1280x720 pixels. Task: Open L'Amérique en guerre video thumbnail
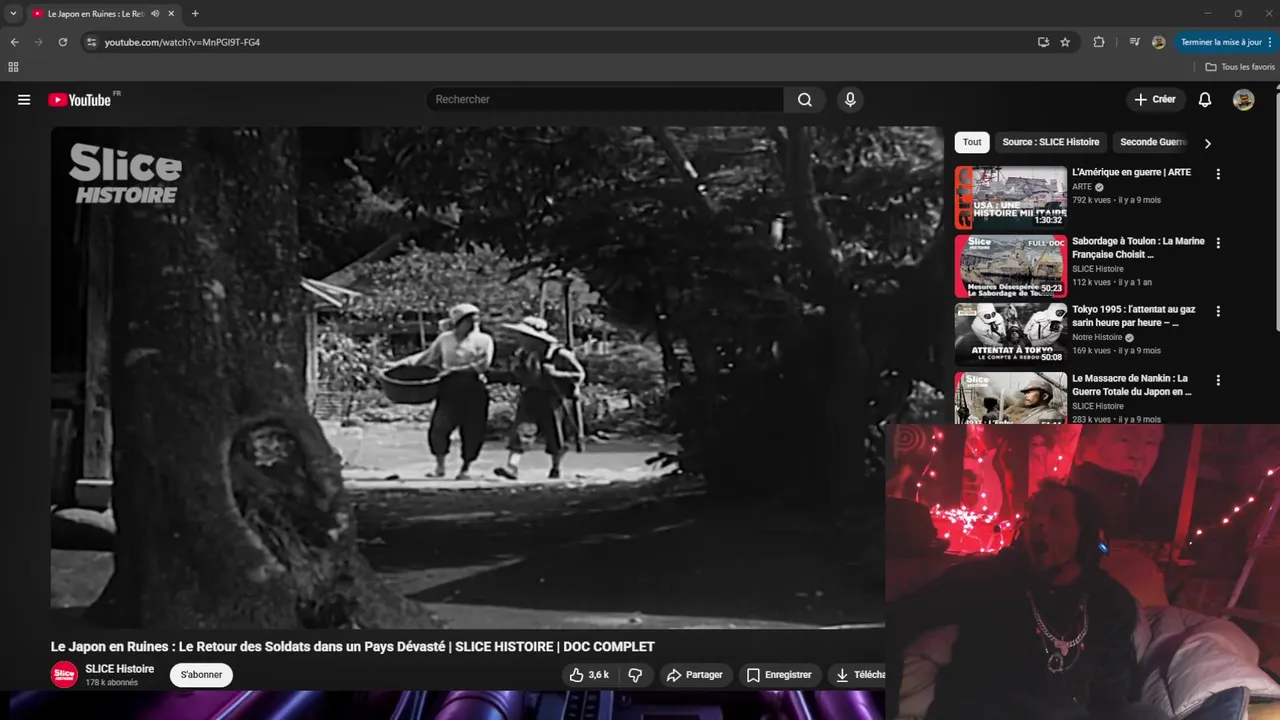click(1010, 198)
